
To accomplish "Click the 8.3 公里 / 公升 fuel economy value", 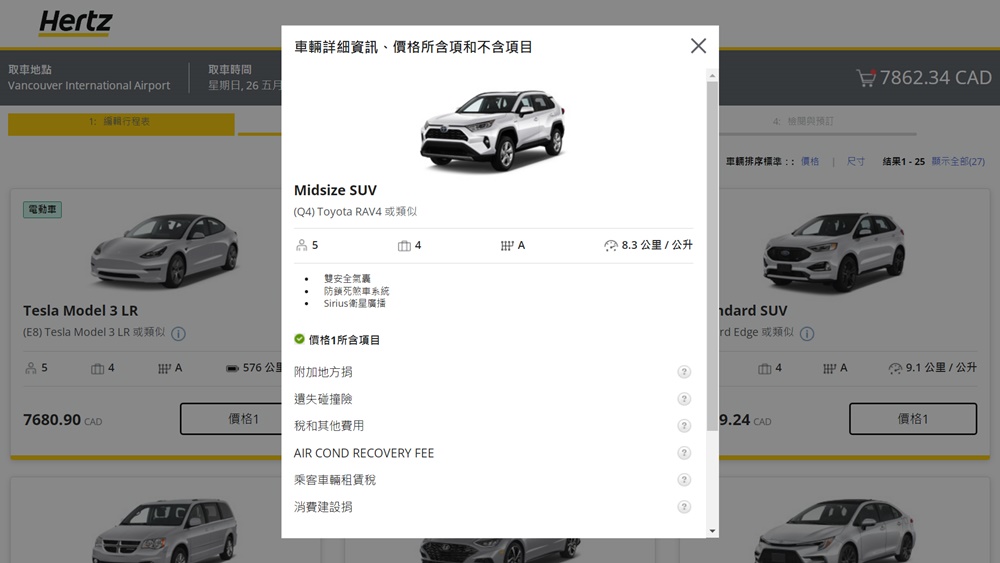I will point(657,245).
